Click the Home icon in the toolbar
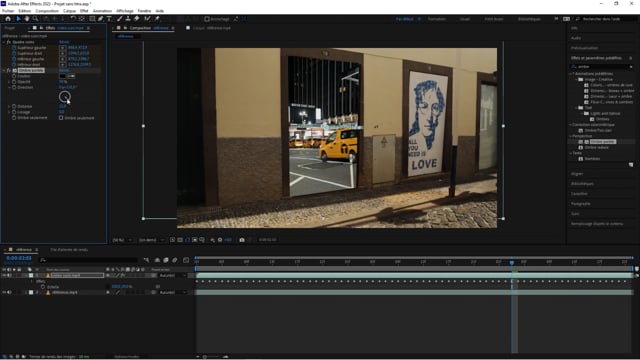 click(x=8, y=19)
